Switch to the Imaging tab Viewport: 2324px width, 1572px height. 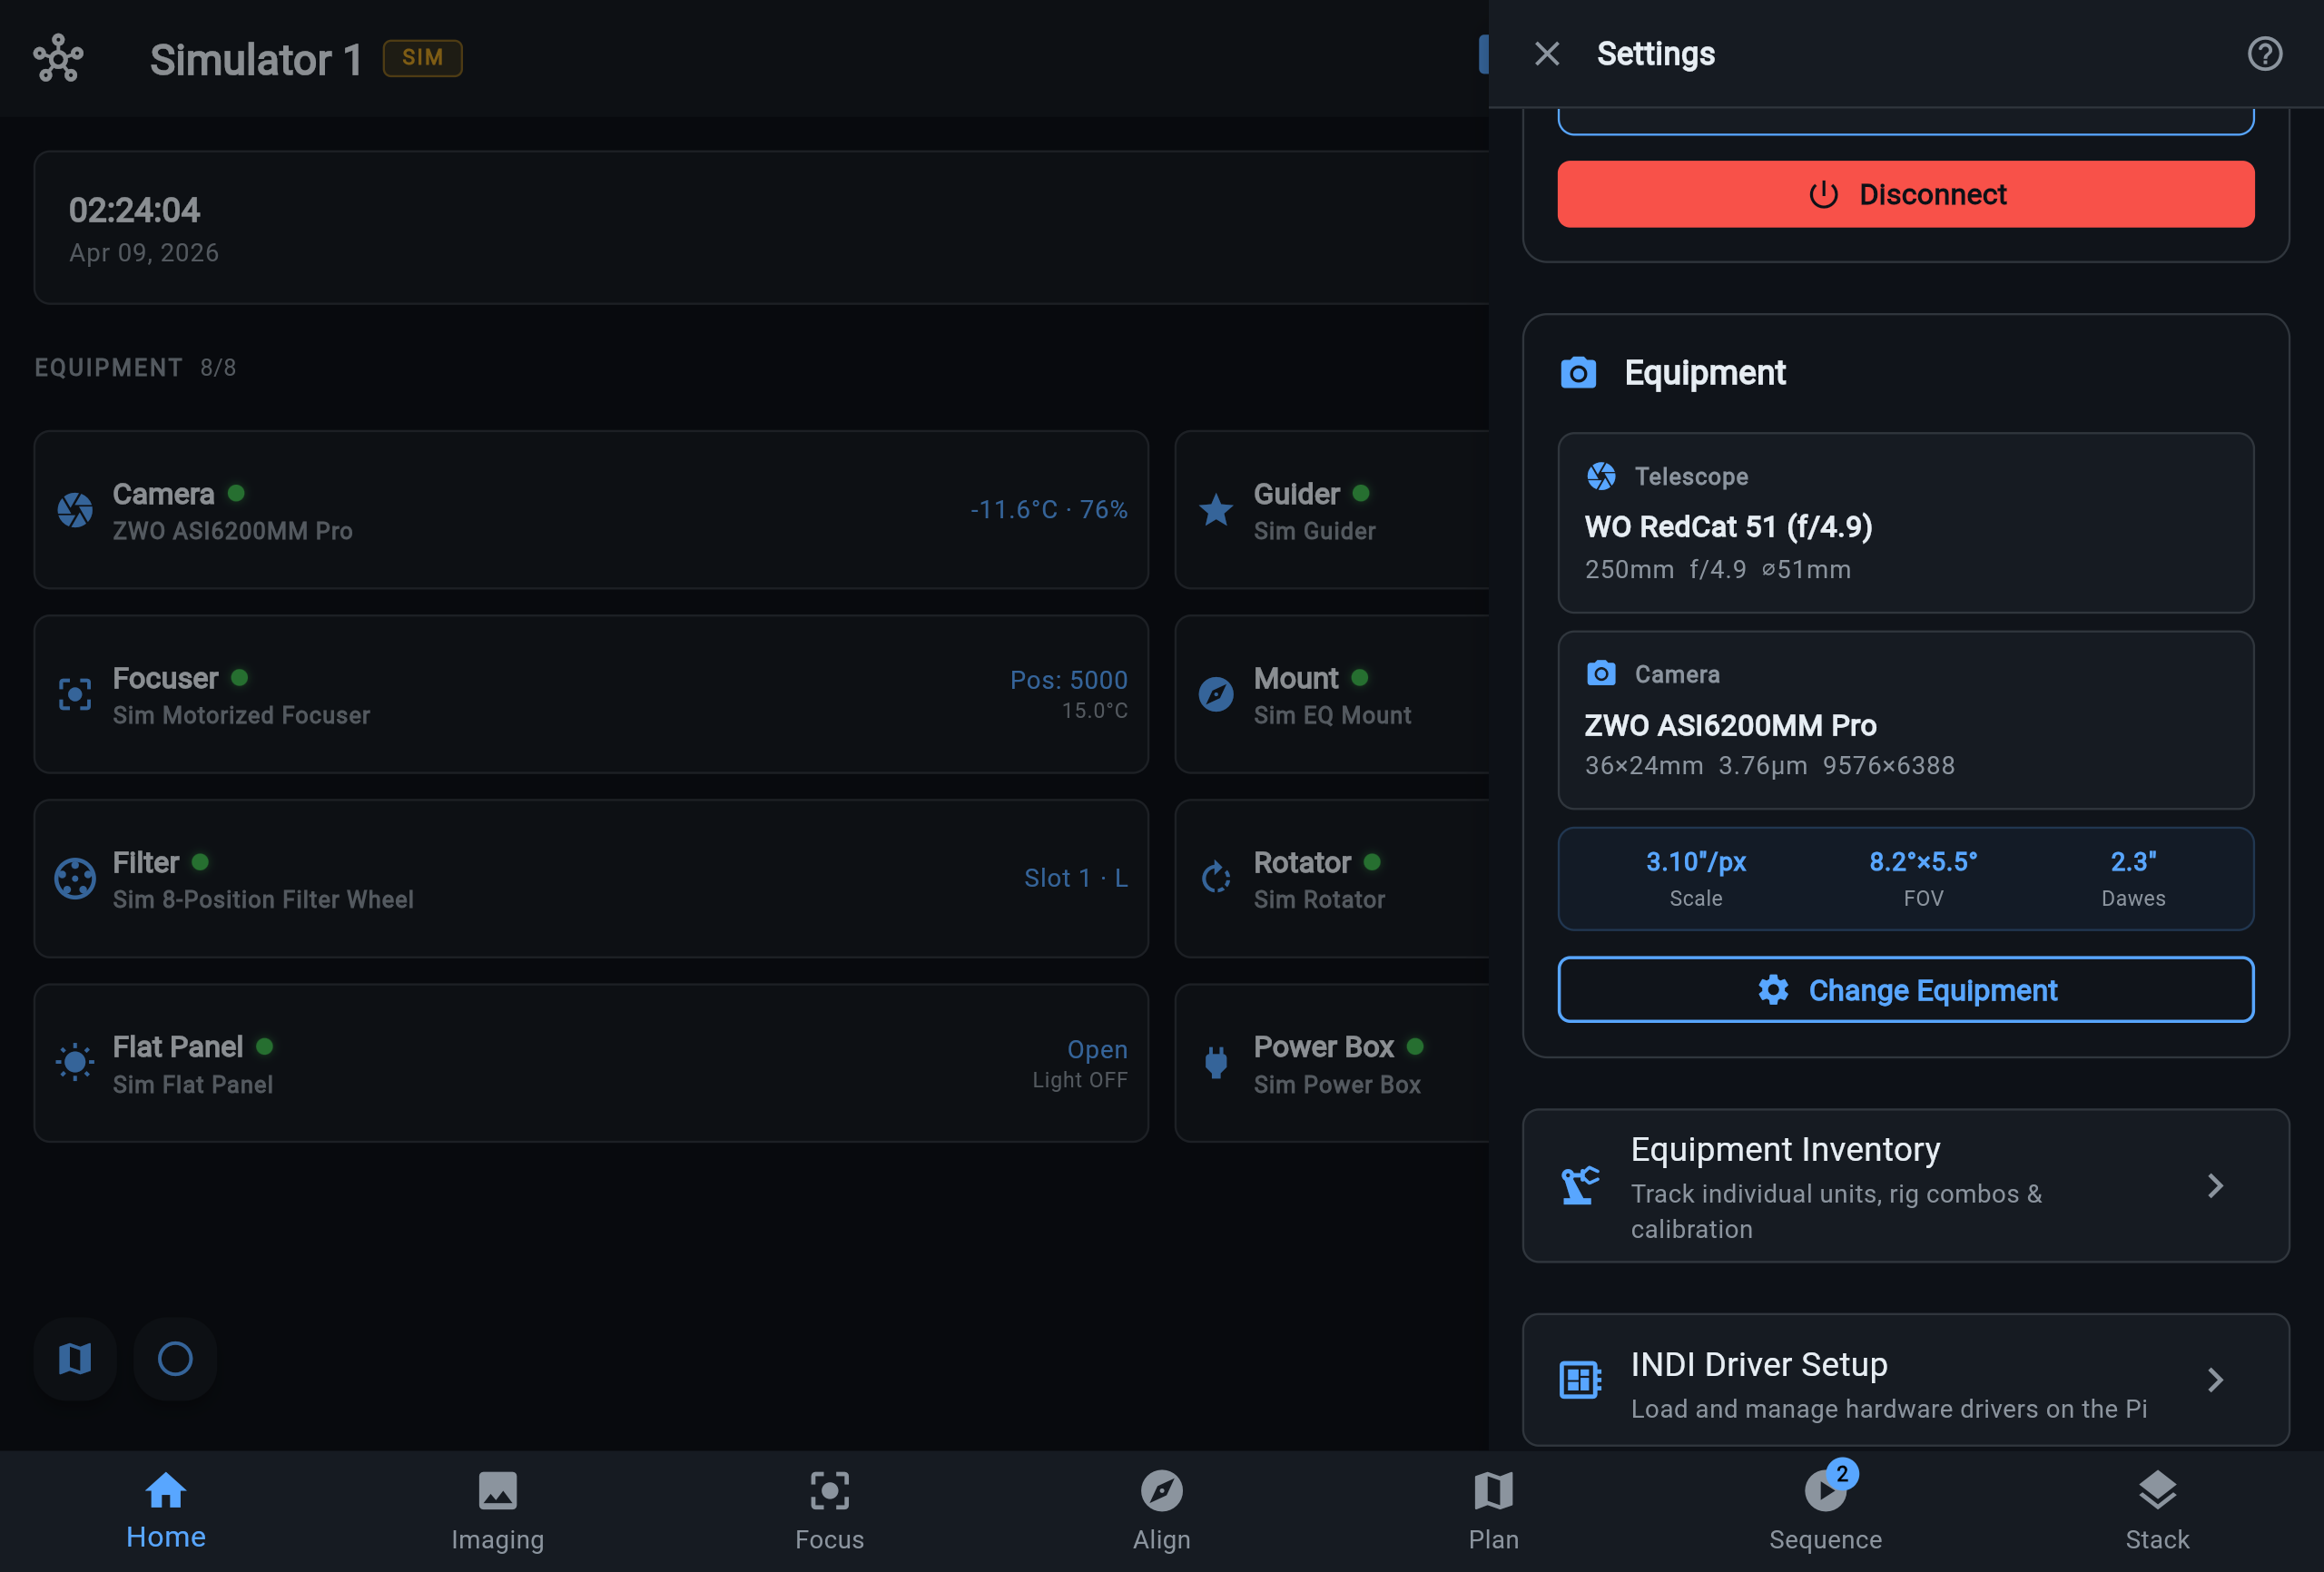point(498,1511)
